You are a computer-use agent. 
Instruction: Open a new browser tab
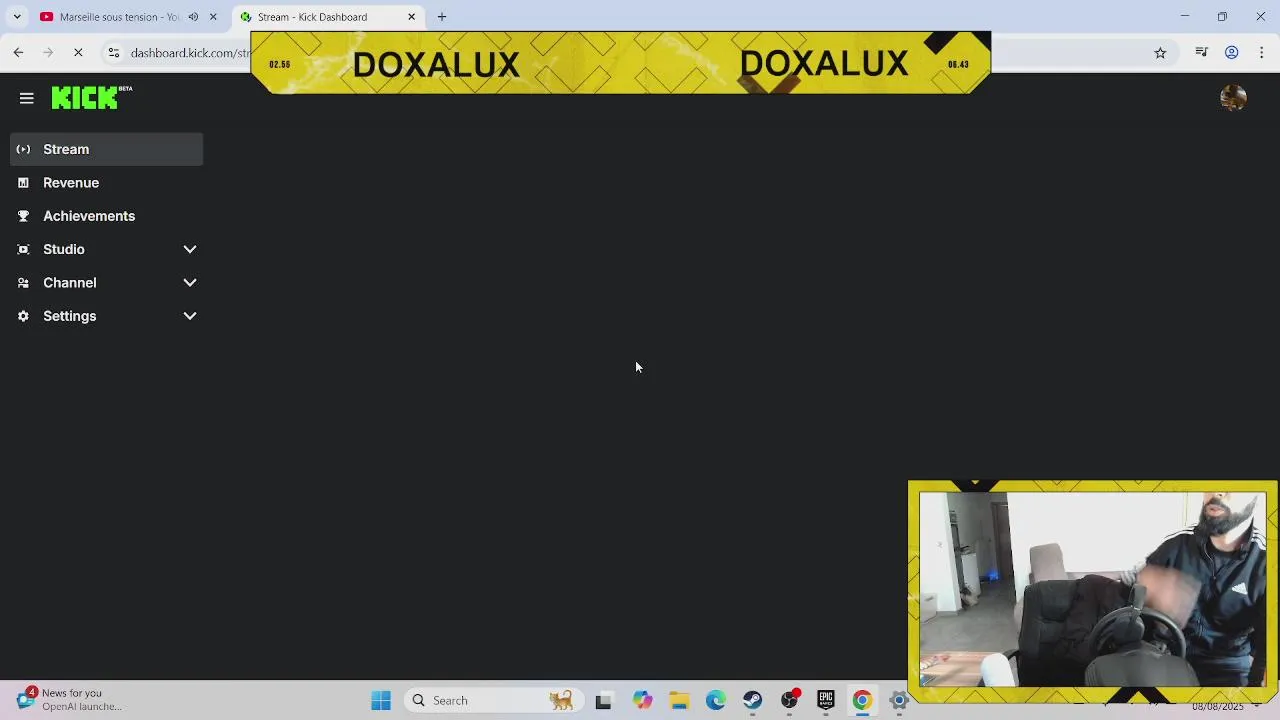(442, 17)
